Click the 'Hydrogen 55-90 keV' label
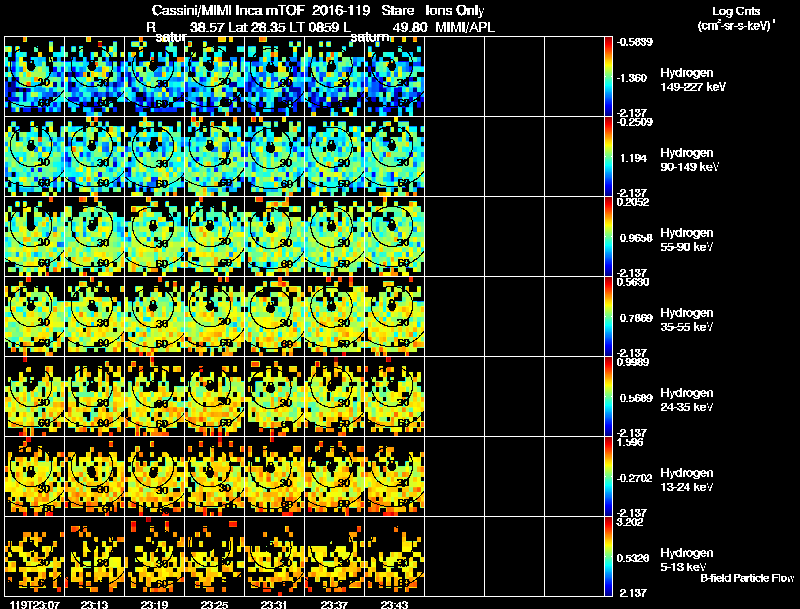 click(687, 240)
